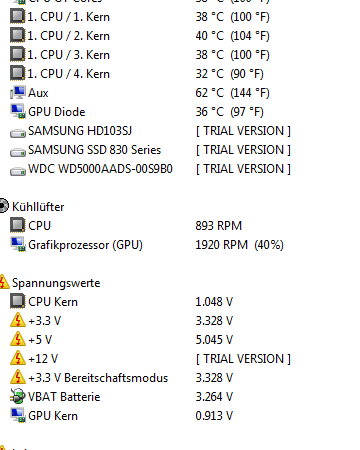Screen dimensions: 360x450
Task: Click the chip icon beside 1. CPU / 1. Kern
Action: click(18, 16)
